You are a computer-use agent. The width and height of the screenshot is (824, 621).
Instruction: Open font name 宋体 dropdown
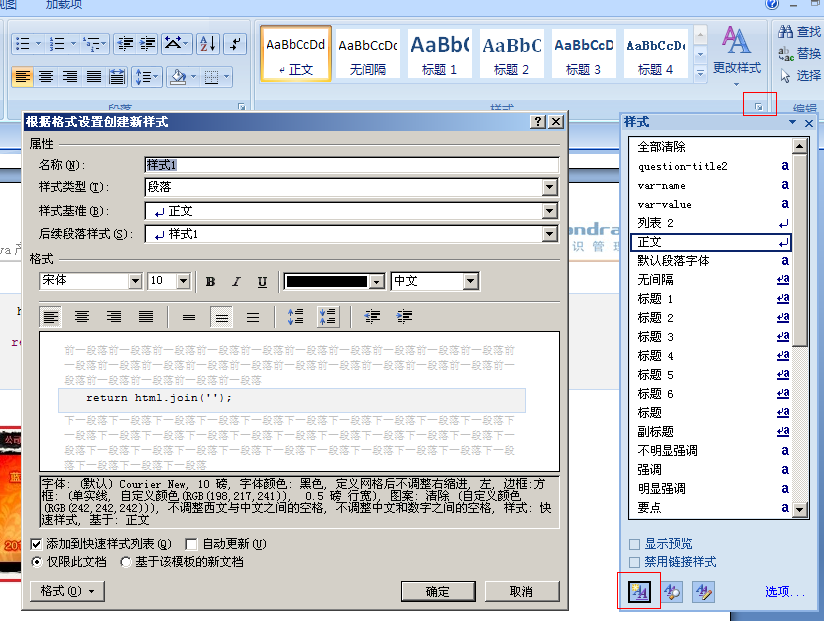[135, 281]
